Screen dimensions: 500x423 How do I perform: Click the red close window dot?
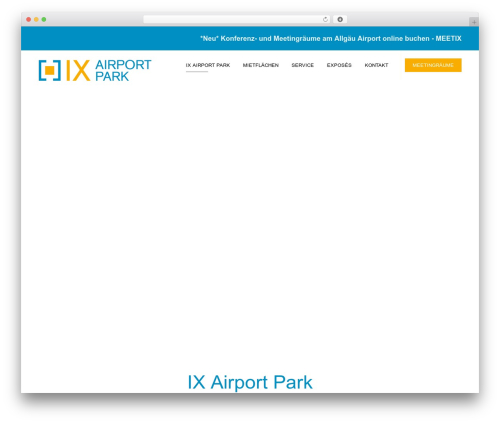[29, 20]
